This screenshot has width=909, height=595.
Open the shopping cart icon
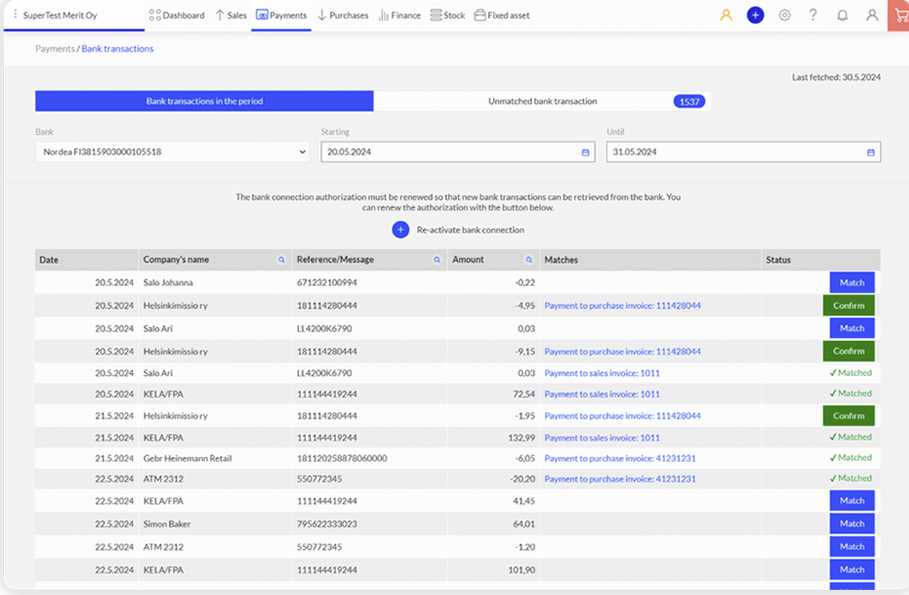898,15
